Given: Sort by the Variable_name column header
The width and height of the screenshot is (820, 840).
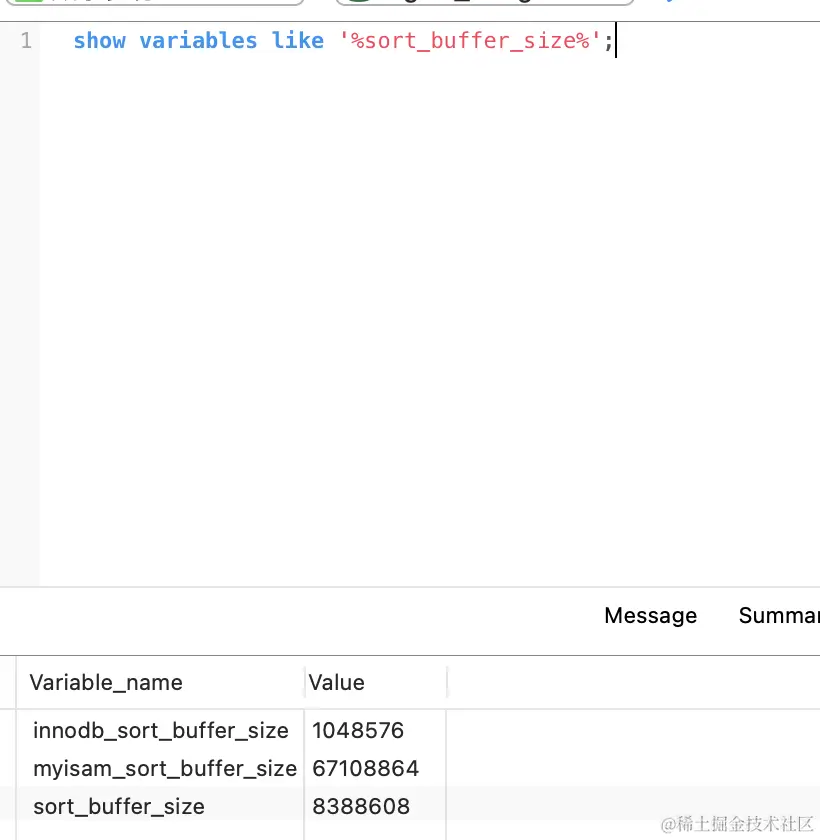Looking at the screenshot, I should pyautogui.click(x=106, y=683).
